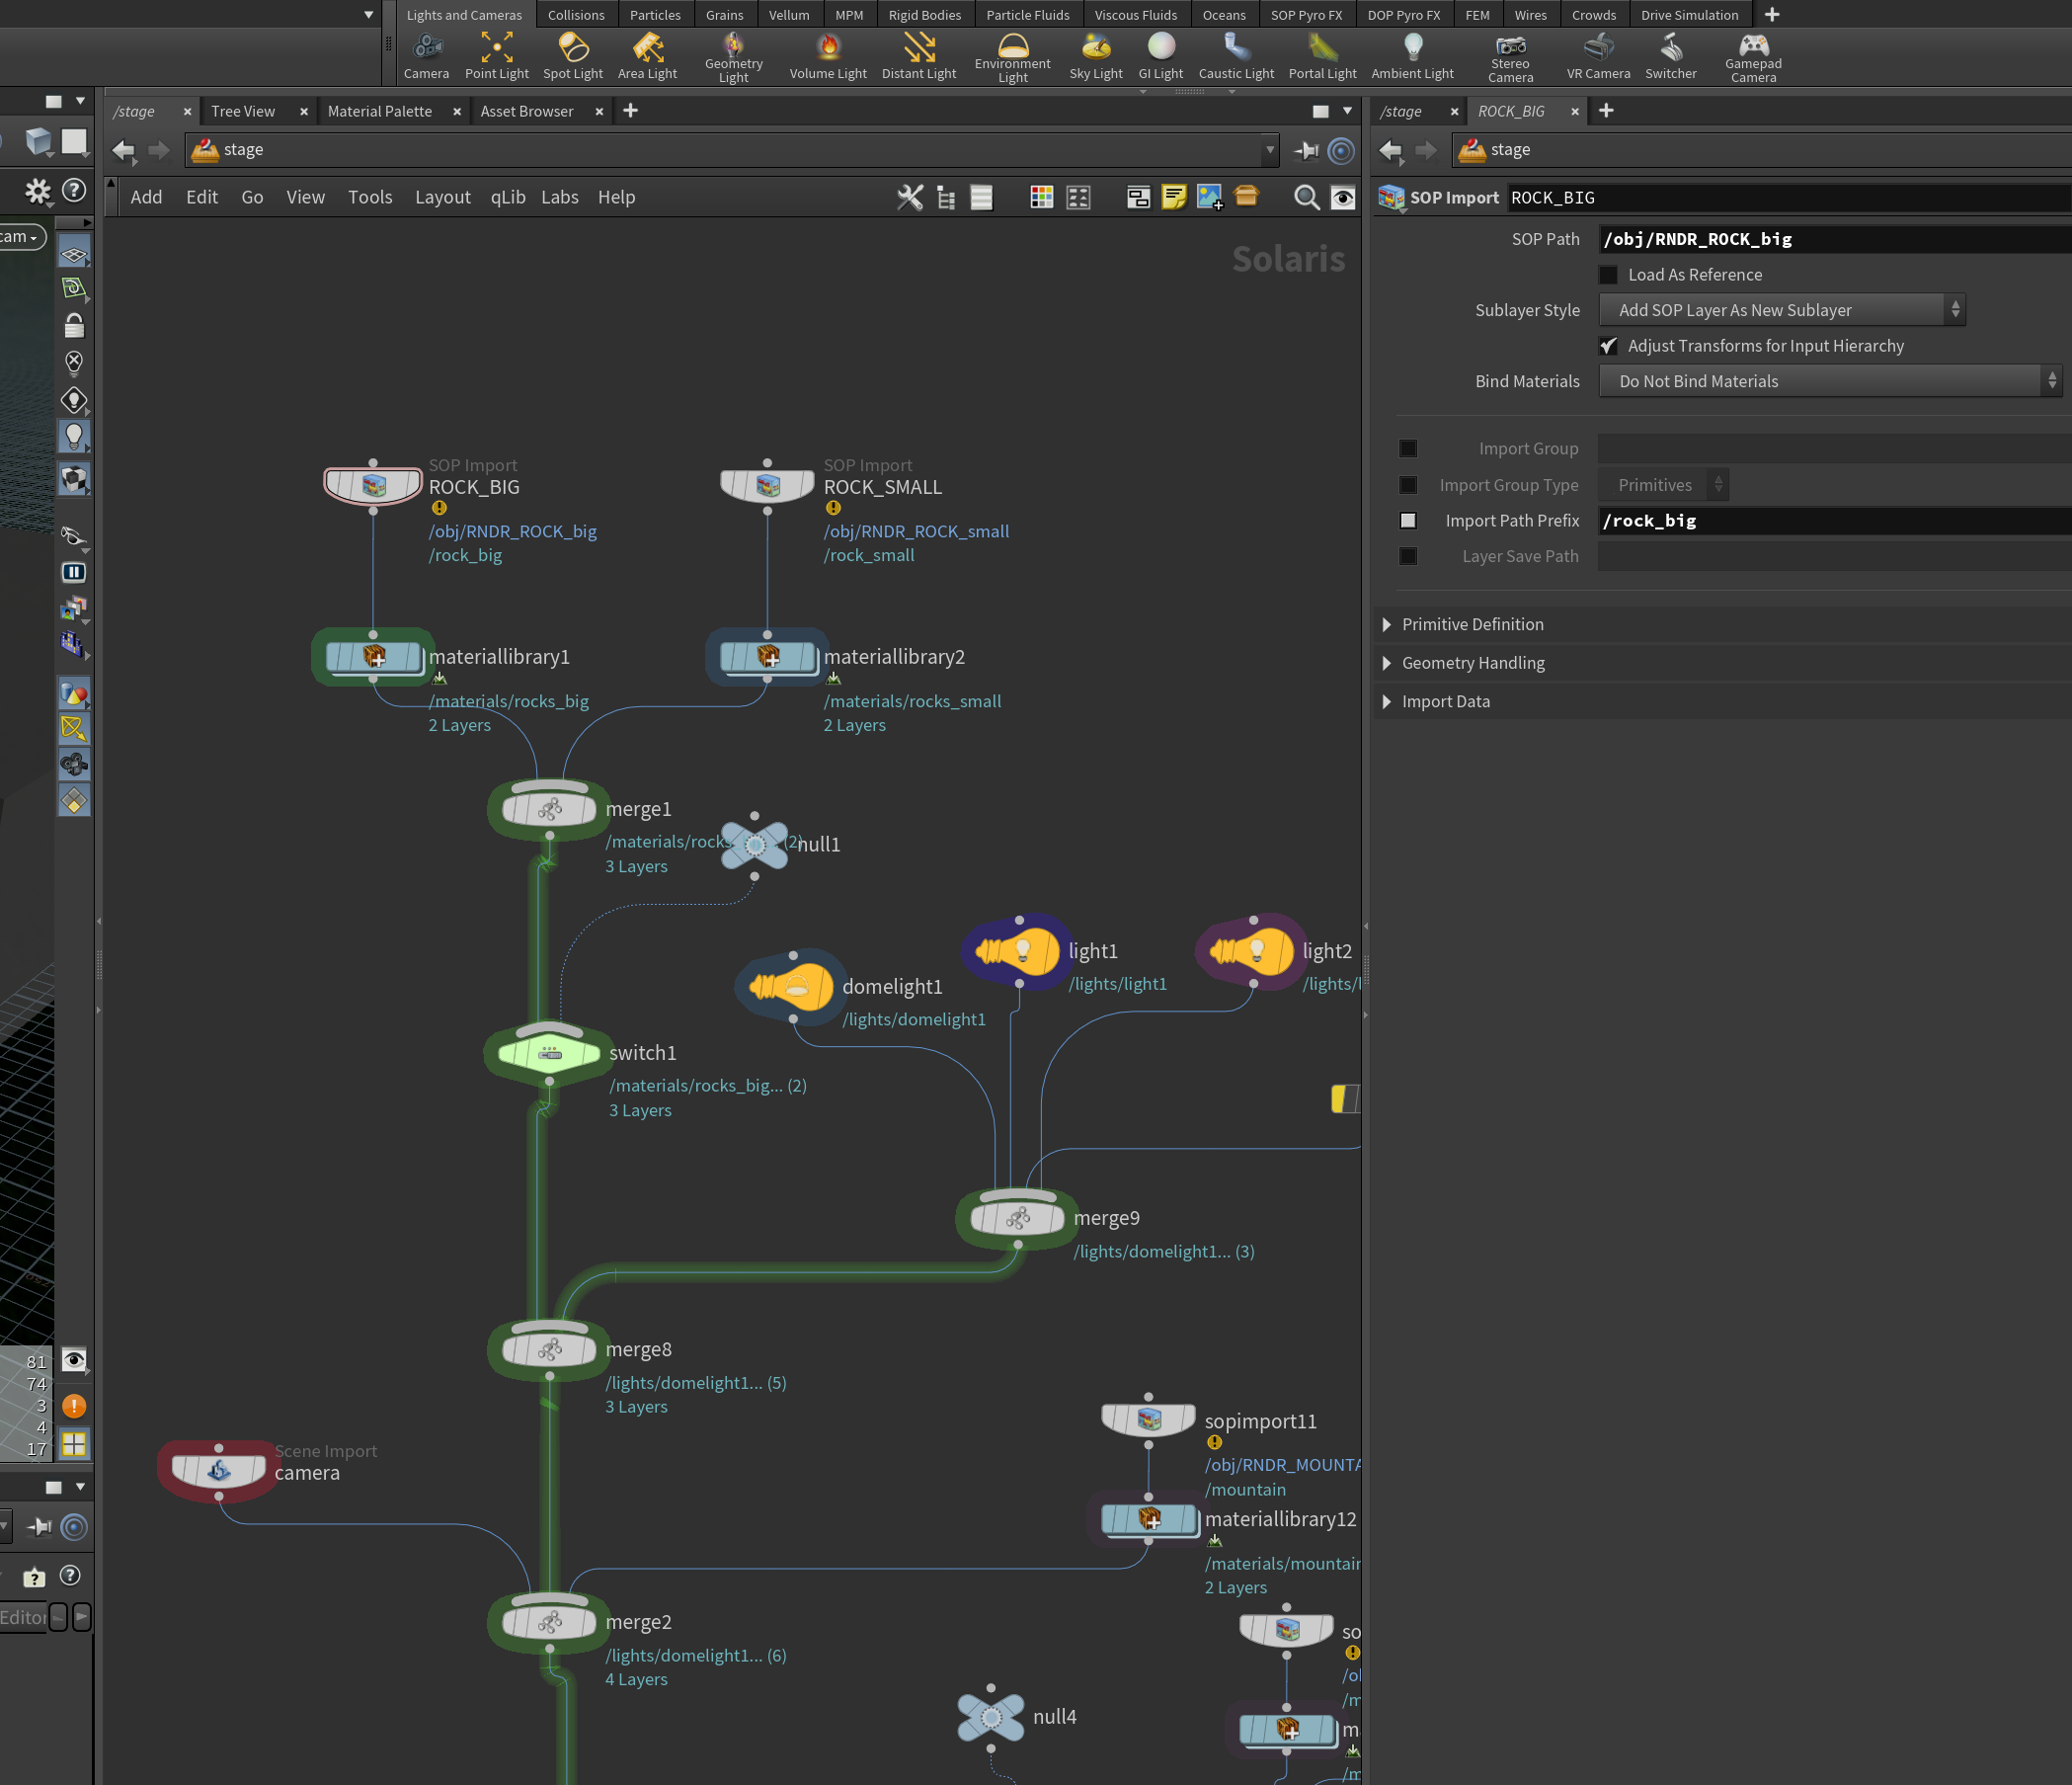Viewport: 2072px width, 1785px height.
Task: Expand the Primitive Definition section
Action: coord(1472,624)
